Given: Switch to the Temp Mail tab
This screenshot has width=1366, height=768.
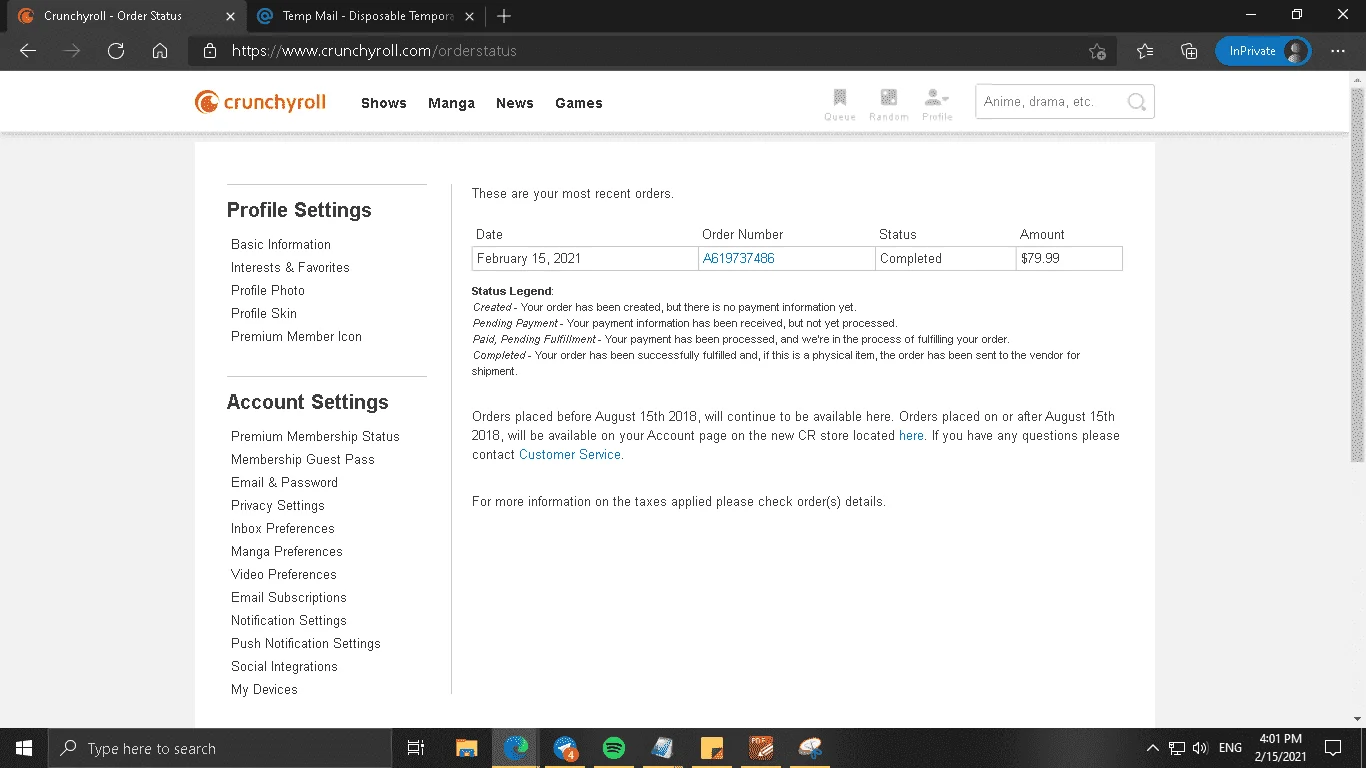Looking at the screenshot, I should (366, 16).
